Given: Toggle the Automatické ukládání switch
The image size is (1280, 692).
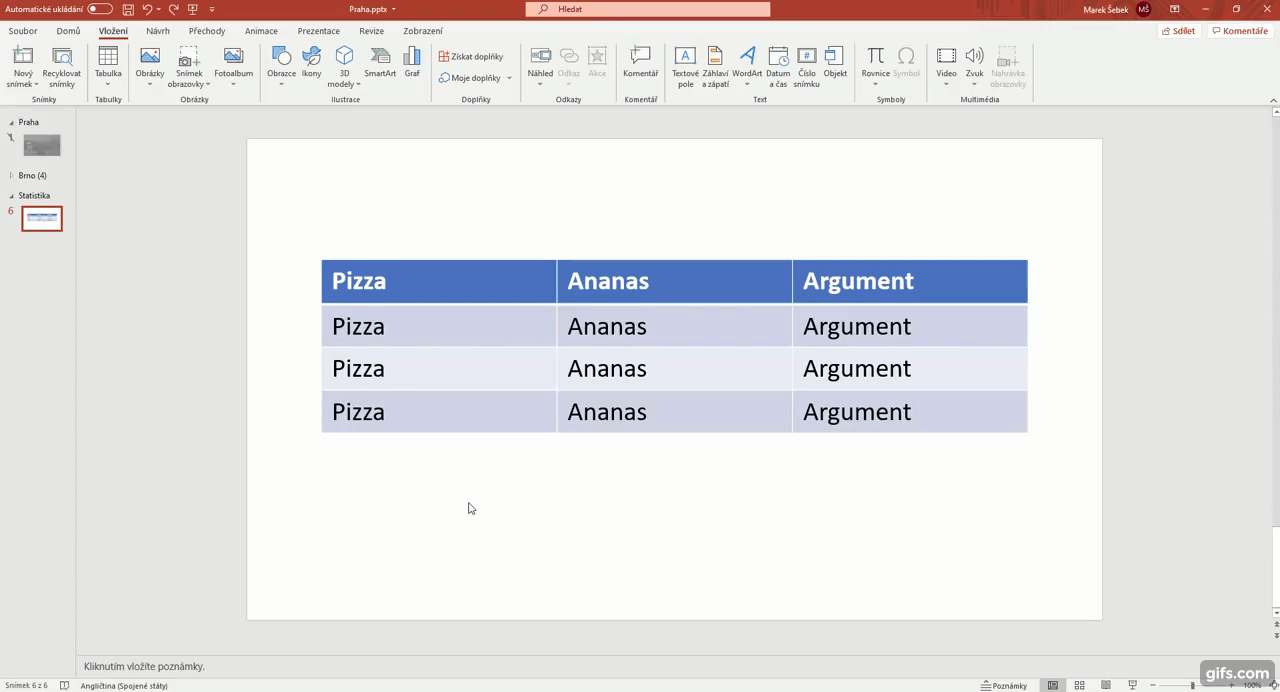Looking at the screenshot, I should (100, 9).
